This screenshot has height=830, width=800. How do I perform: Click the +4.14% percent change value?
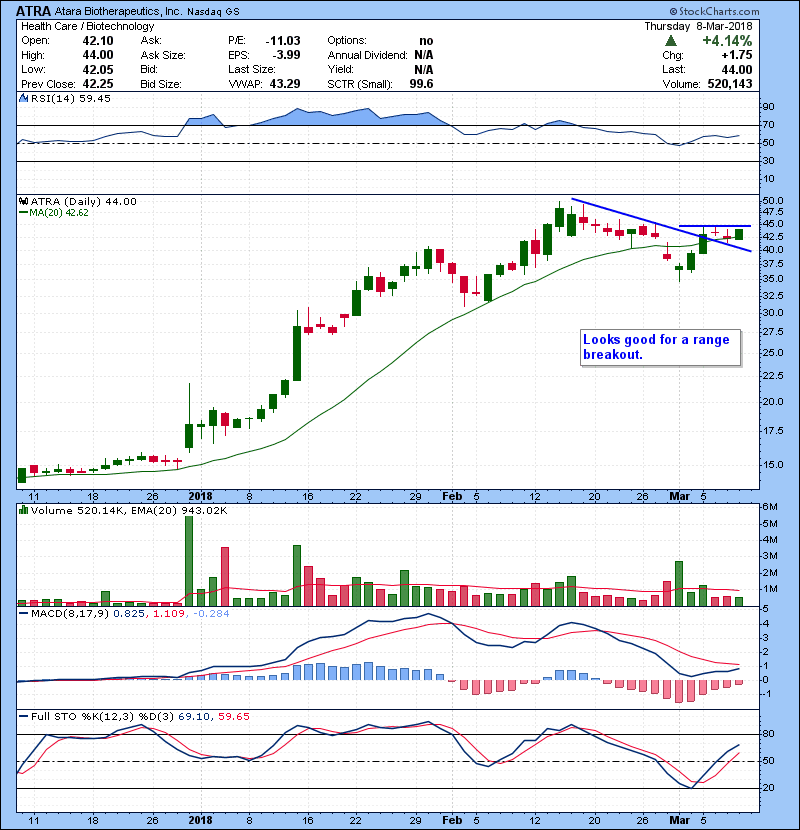(x=727, y=41)
